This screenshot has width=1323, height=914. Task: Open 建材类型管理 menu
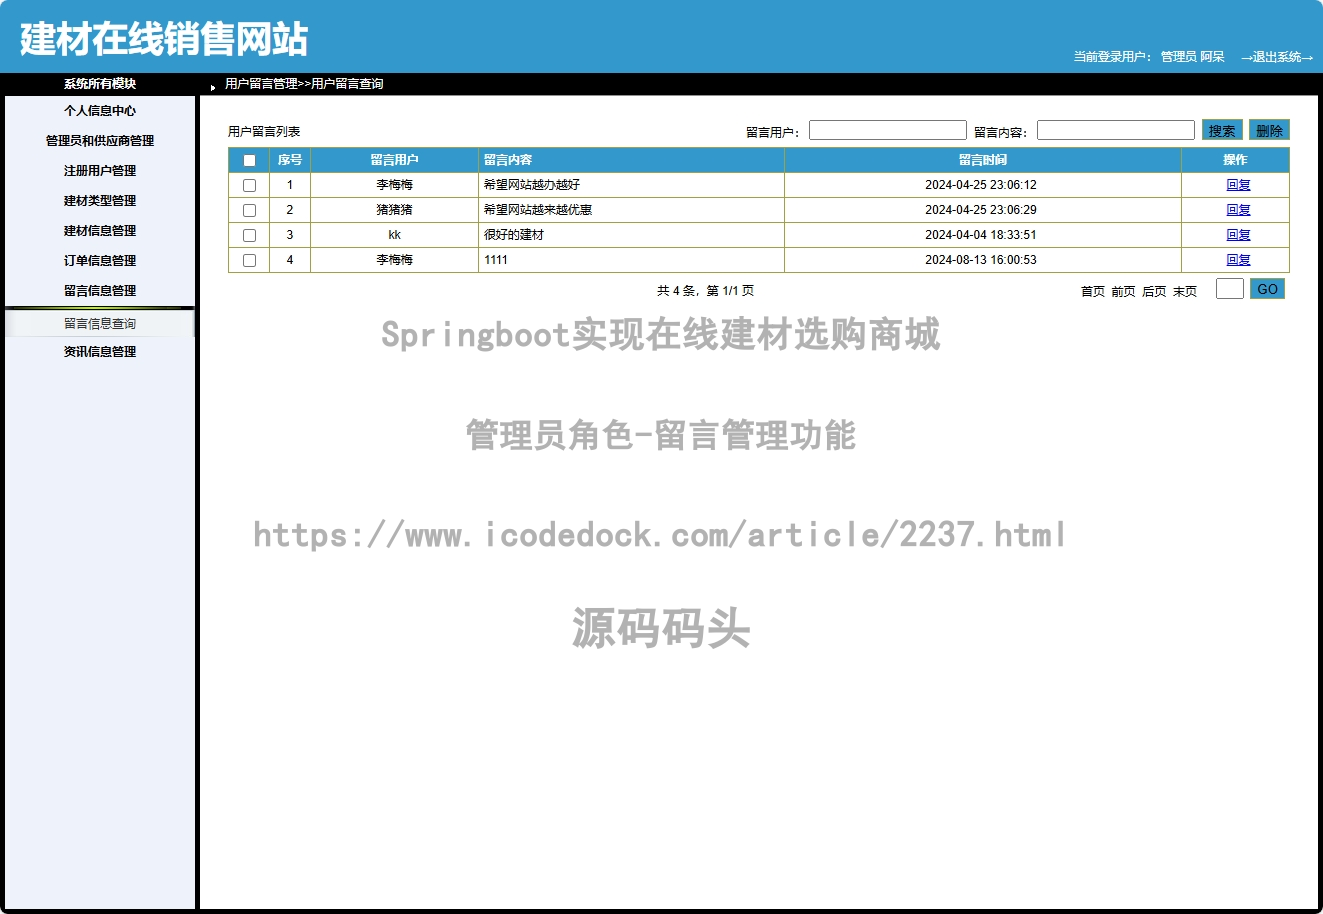(x=100, y=201)
